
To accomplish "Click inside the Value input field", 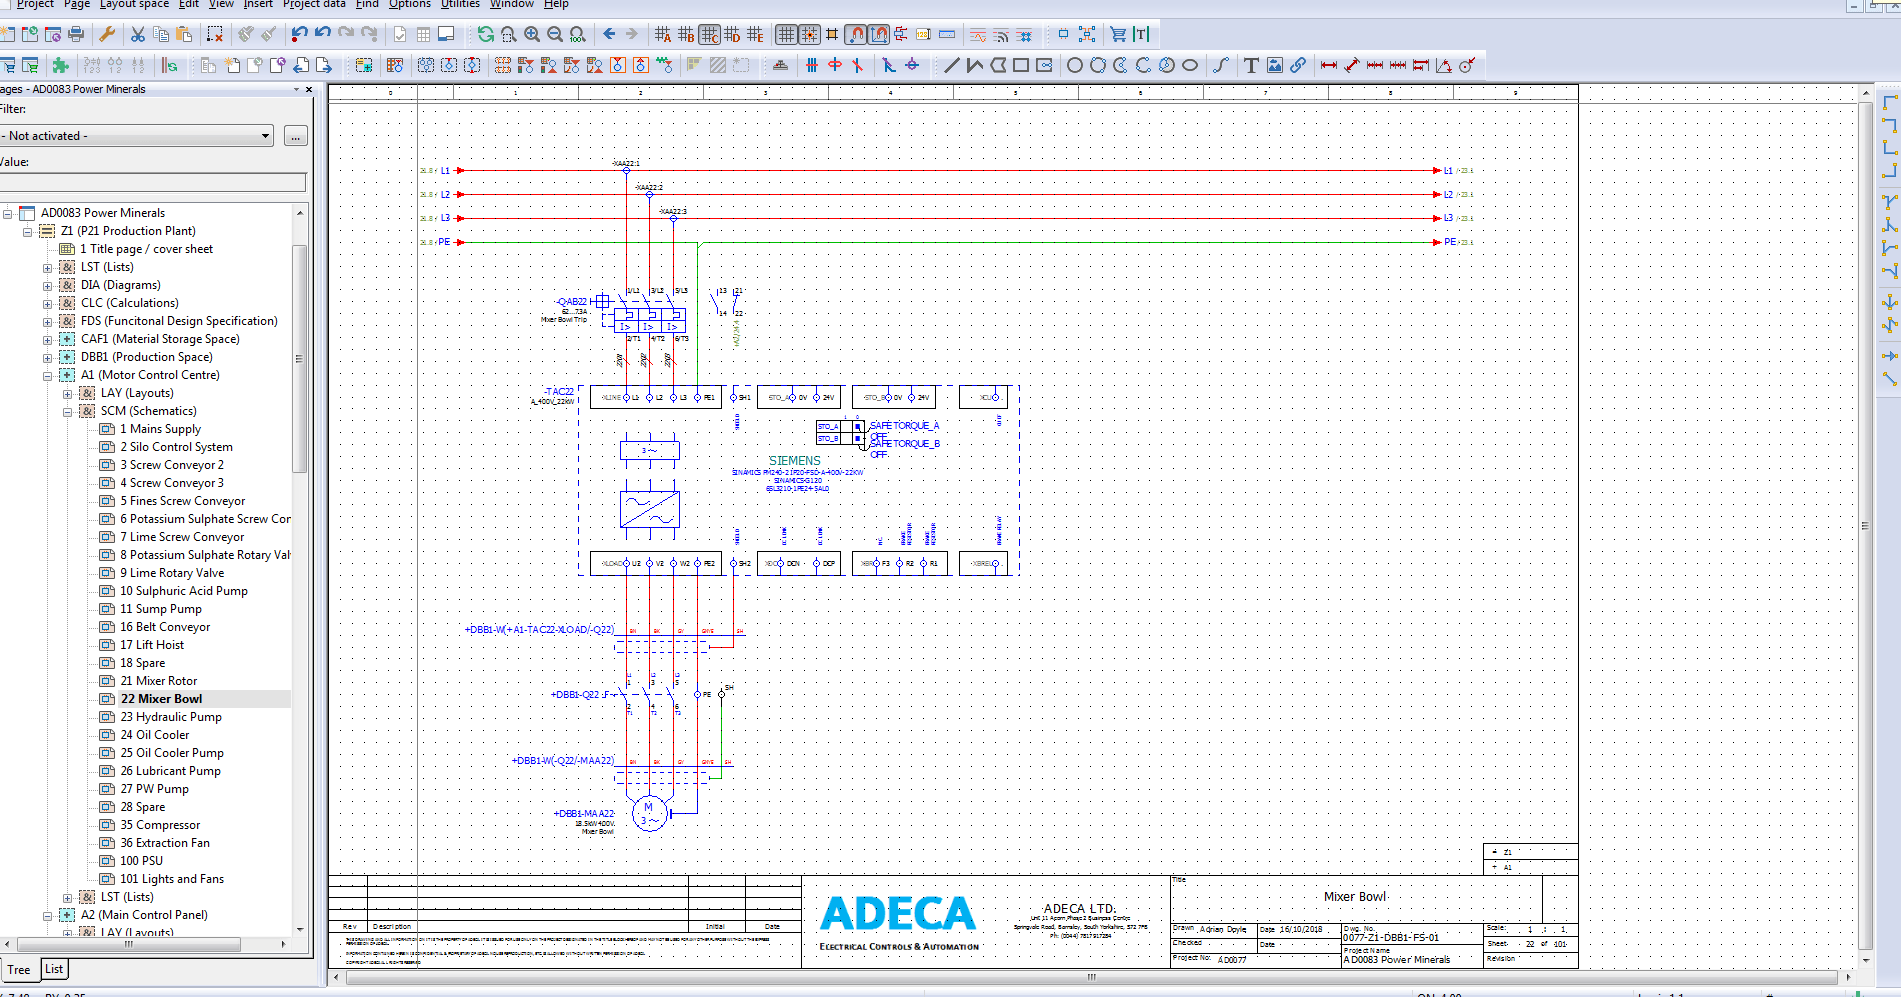I will point(150,182).
